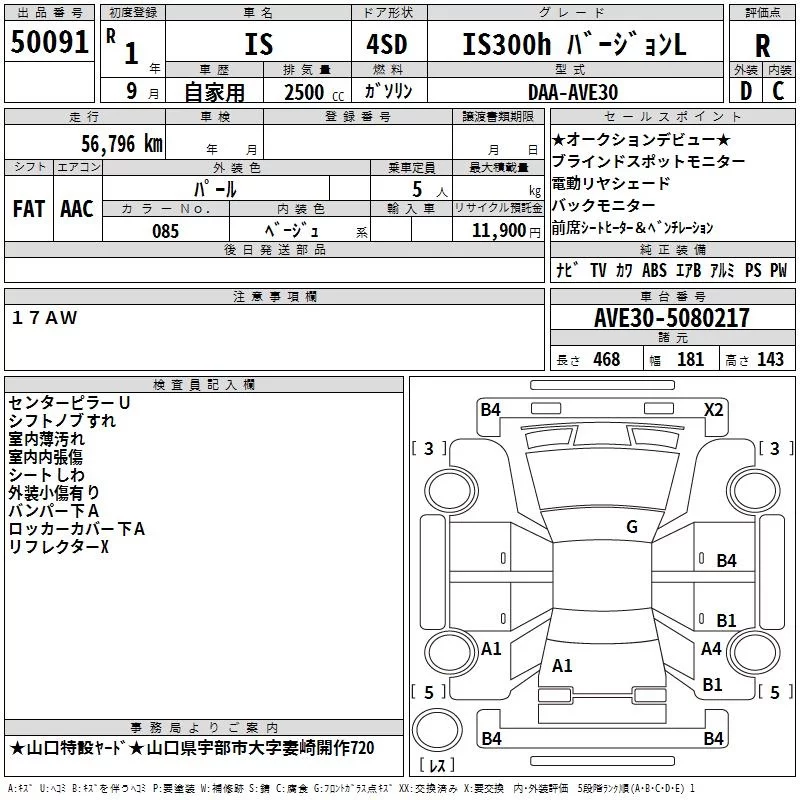
Task: Select the '前席シートヒーター&ベンチレーション' line
Action: pos(633,228)
